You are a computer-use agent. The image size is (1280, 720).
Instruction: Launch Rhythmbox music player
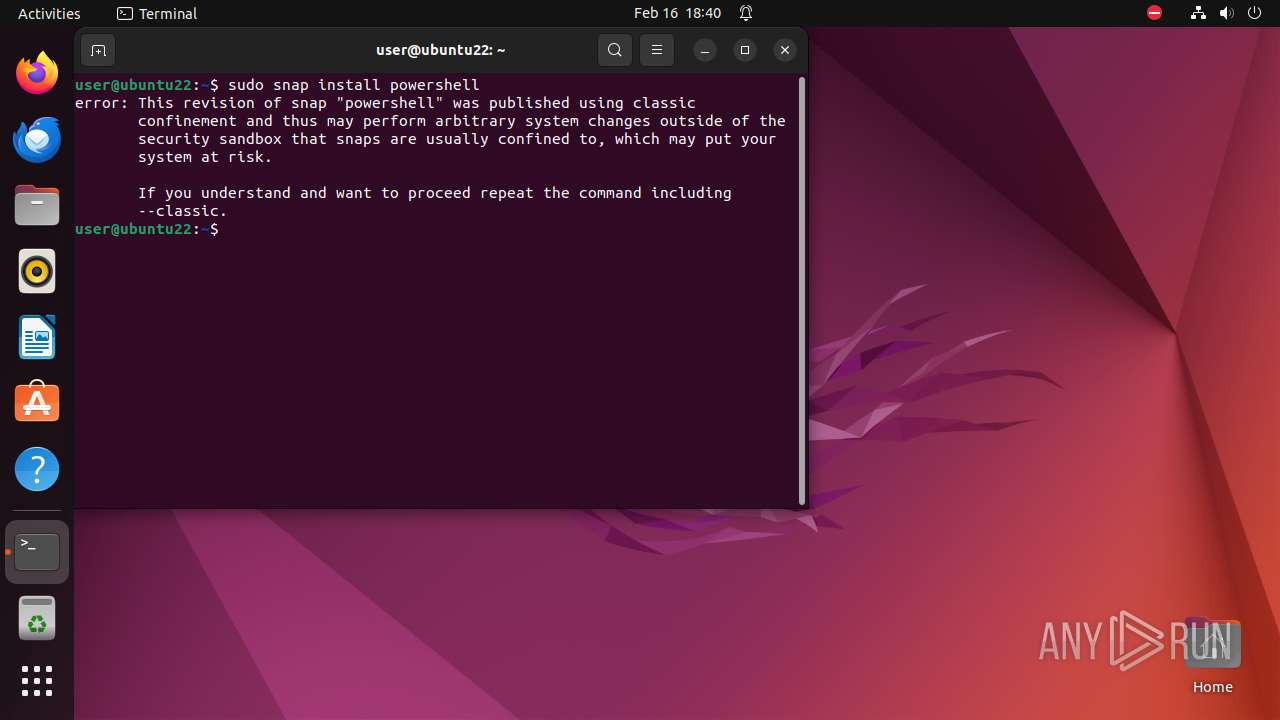point(37,271)
